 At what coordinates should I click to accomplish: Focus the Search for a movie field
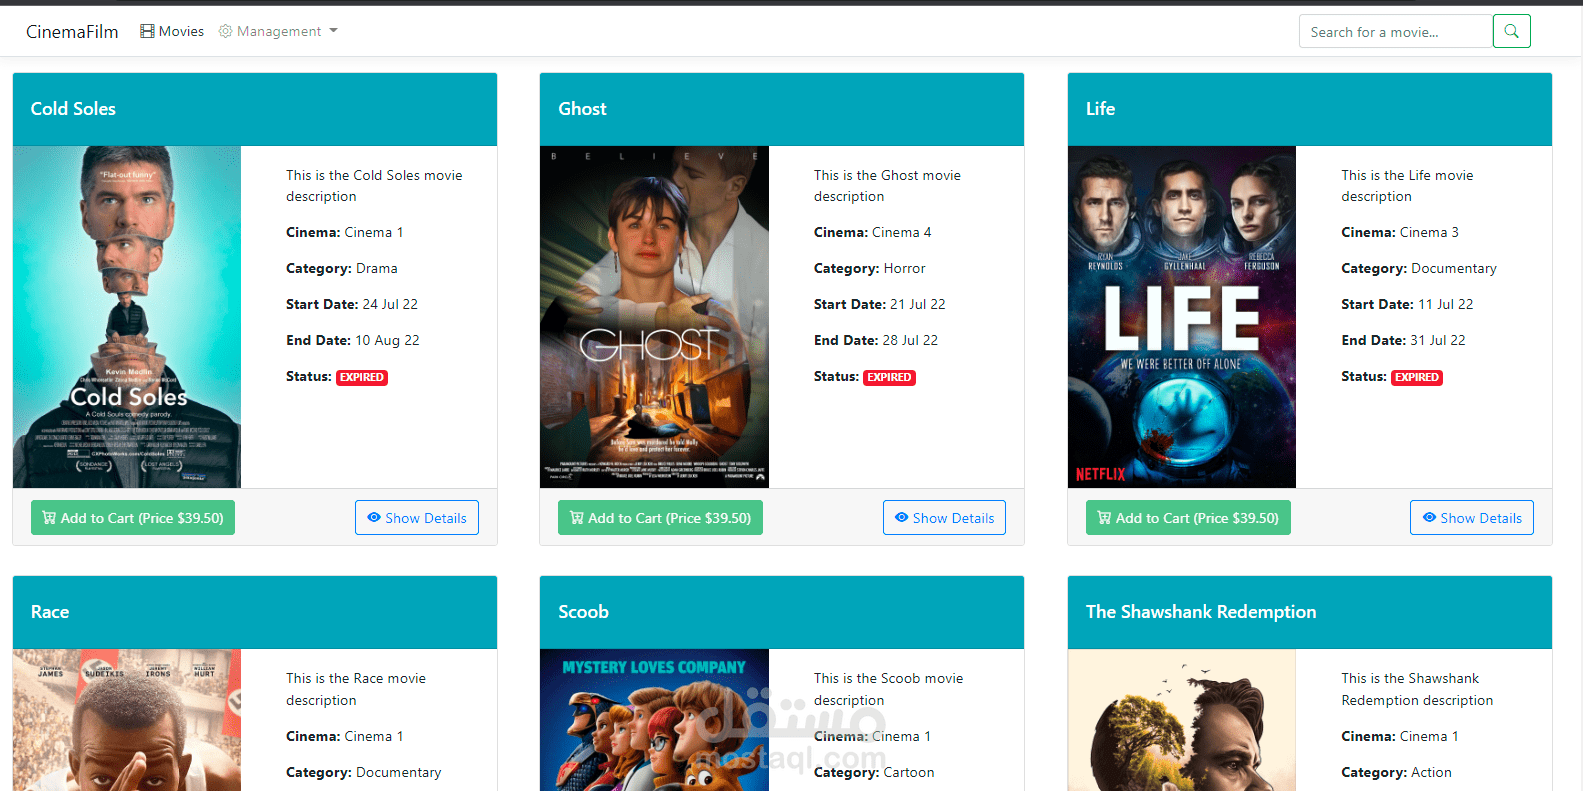click(1396, 31)
